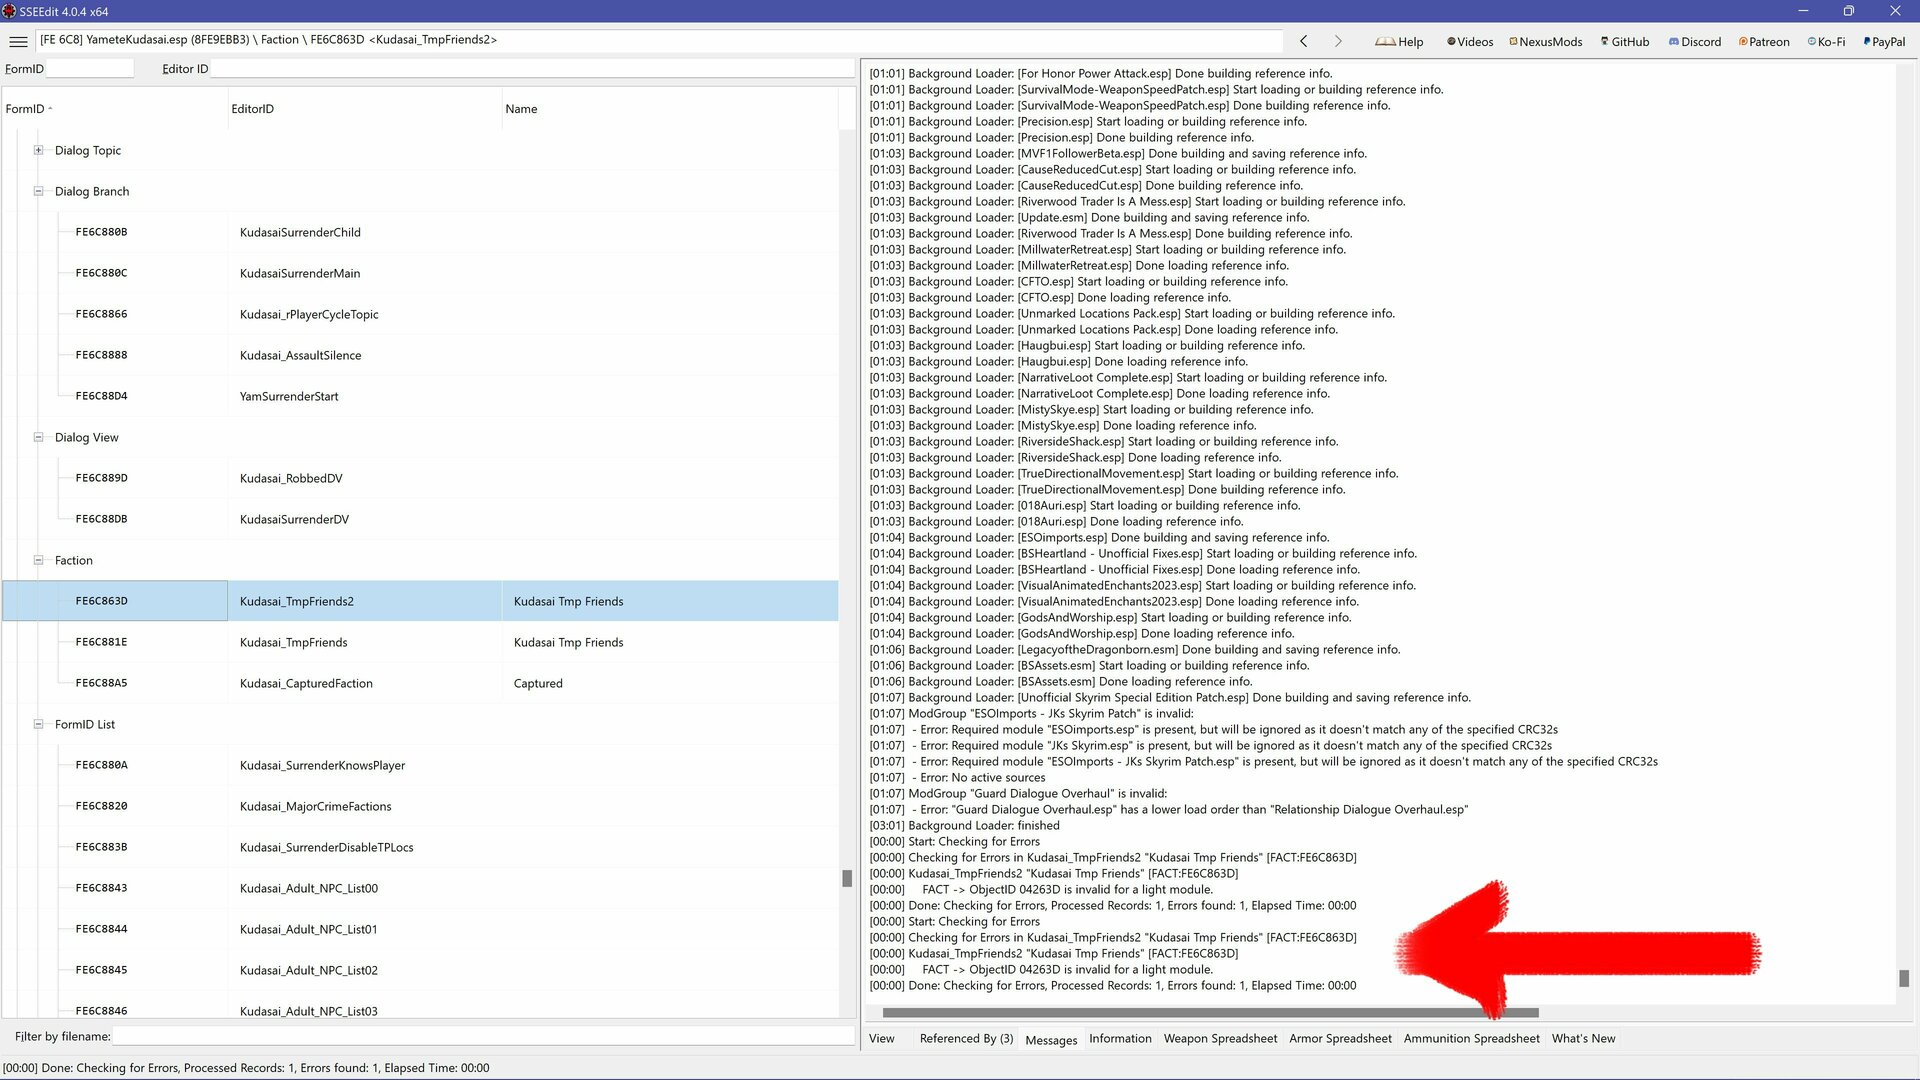Image resolution: width=1920 pixels, height=1080 pixels.
Task: Navigate back with the left arrow
Action: pyautogui.click(x=1303, y=41)
